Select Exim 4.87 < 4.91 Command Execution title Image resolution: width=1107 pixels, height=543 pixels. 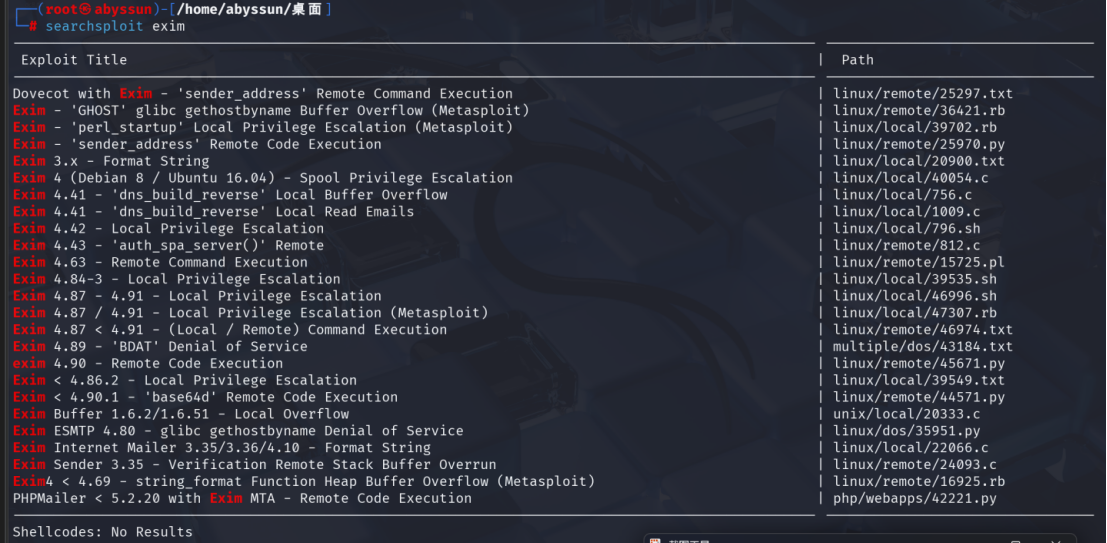click(x=230, y=330)
